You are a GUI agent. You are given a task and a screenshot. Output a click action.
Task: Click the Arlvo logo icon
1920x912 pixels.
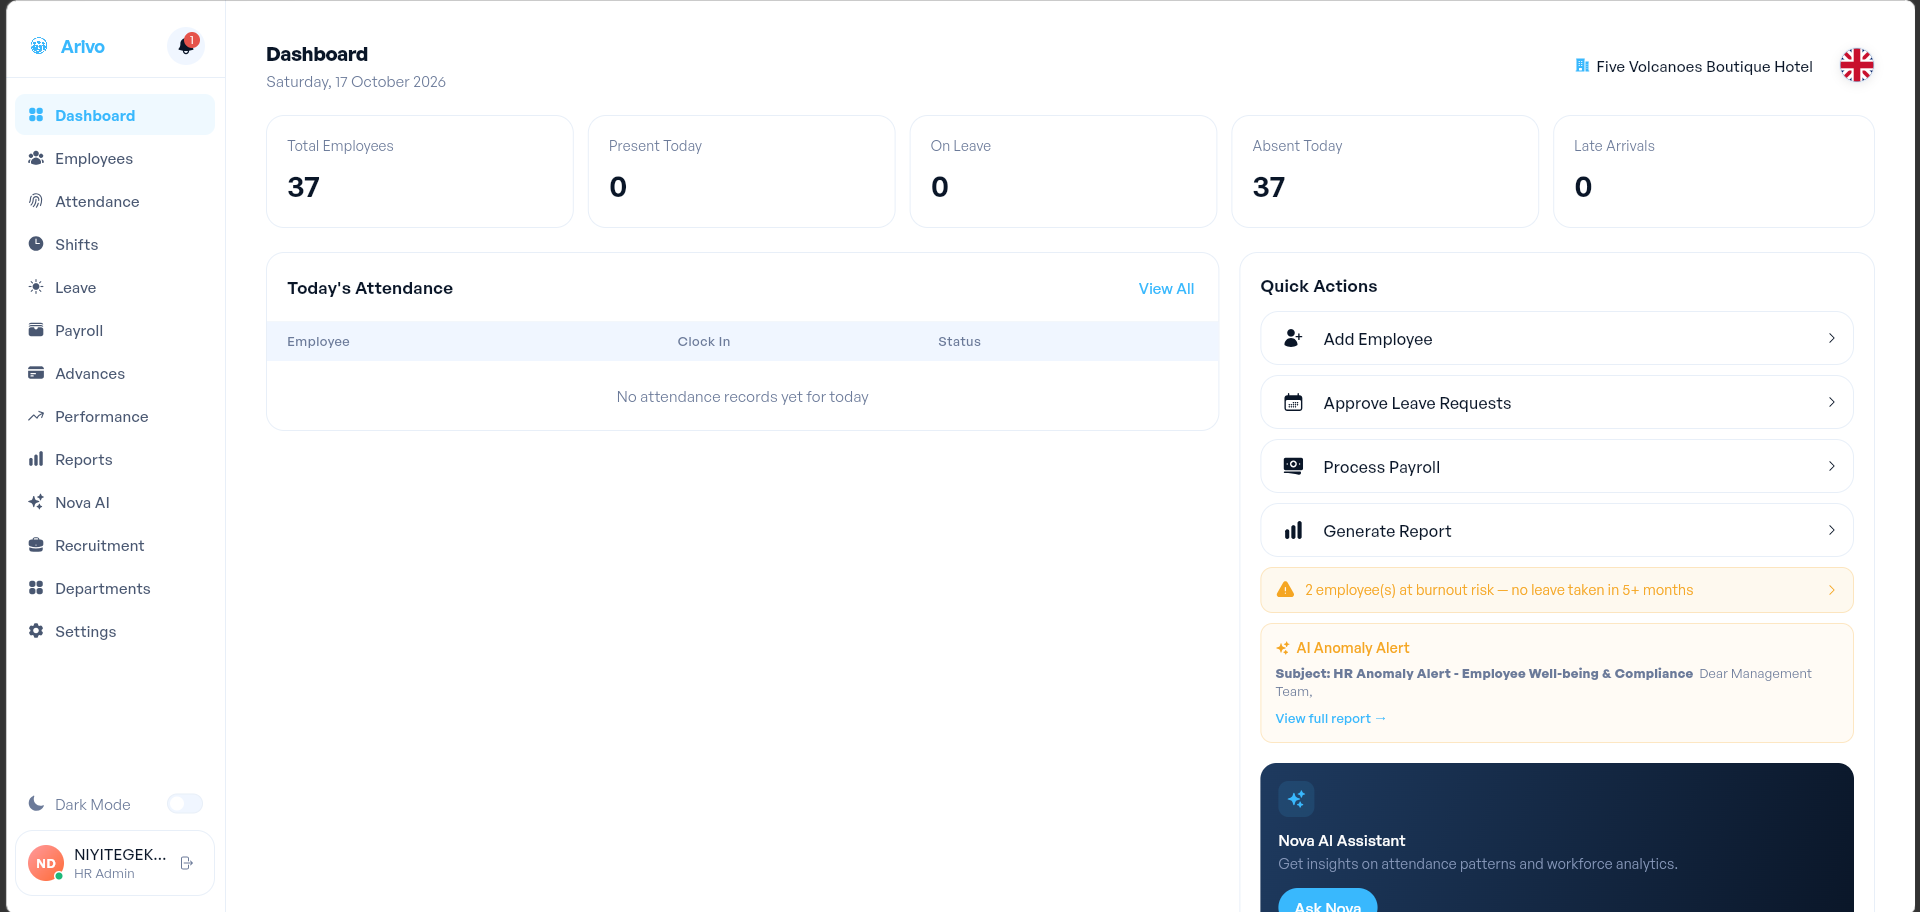pos(39,46)
